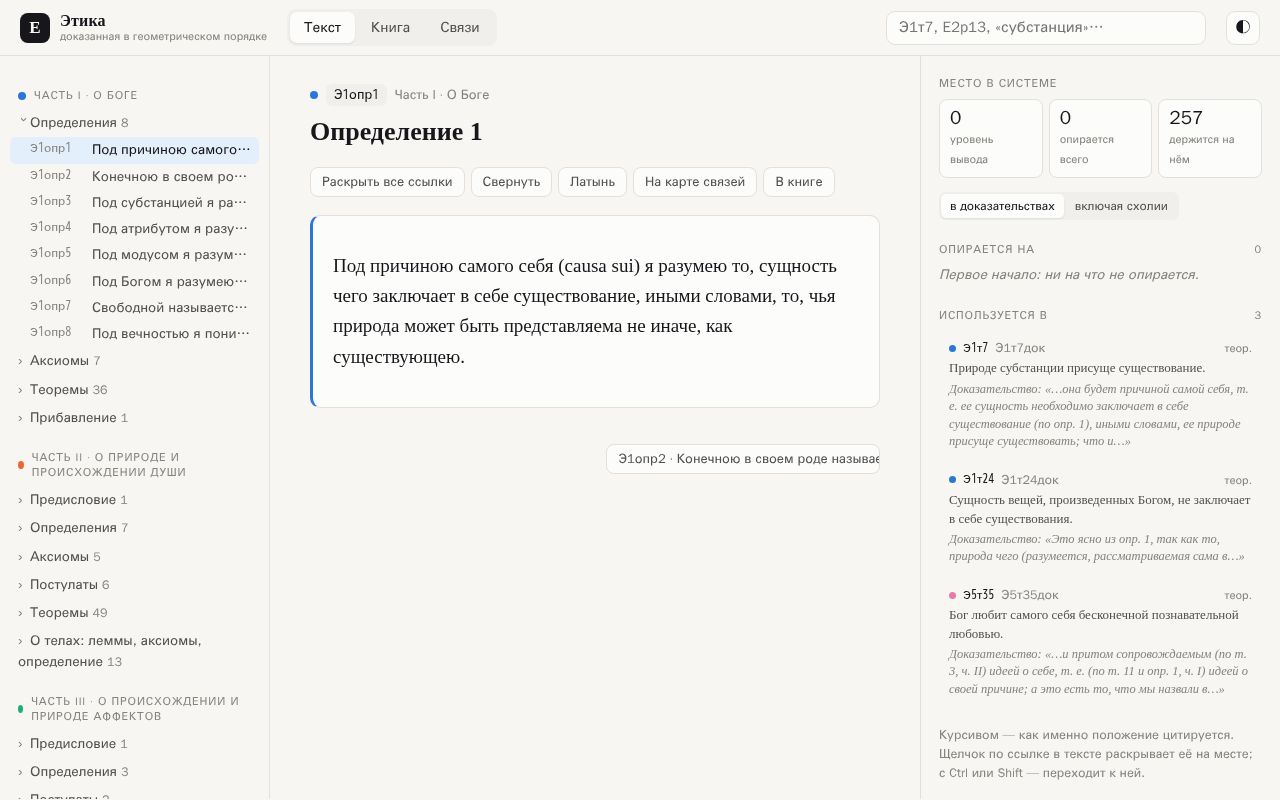Screen dimensions: 1280x800
Task: Open the Э5т35 reference card
Action: tap(1100, 641)
